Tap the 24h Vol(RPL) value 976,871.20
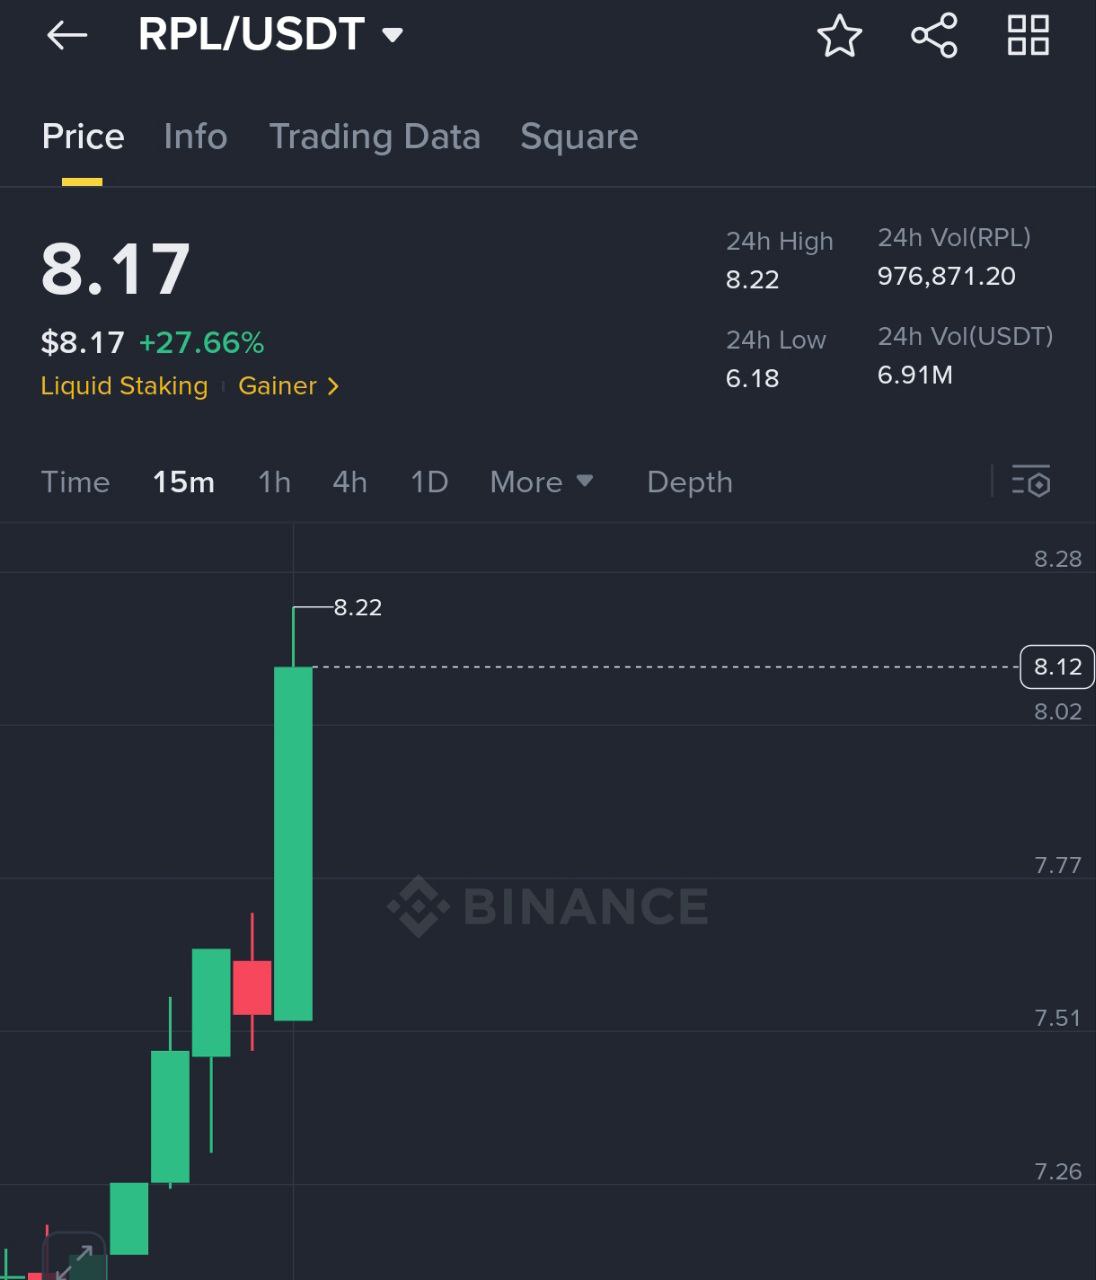 click(946, 277)
